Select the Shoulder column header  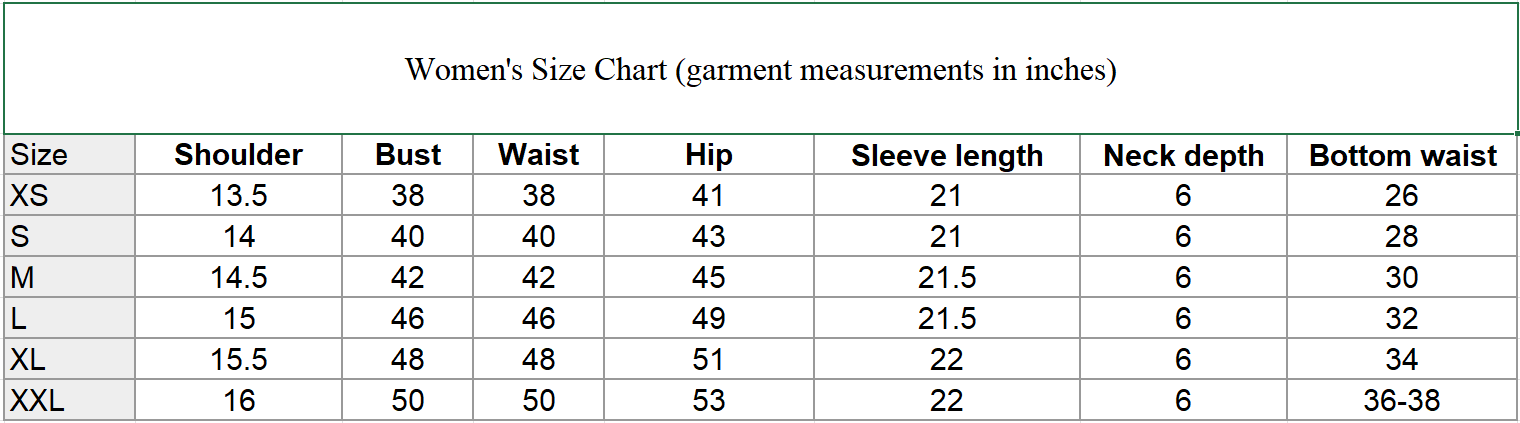pyautogui.click(x=239, y=155)
